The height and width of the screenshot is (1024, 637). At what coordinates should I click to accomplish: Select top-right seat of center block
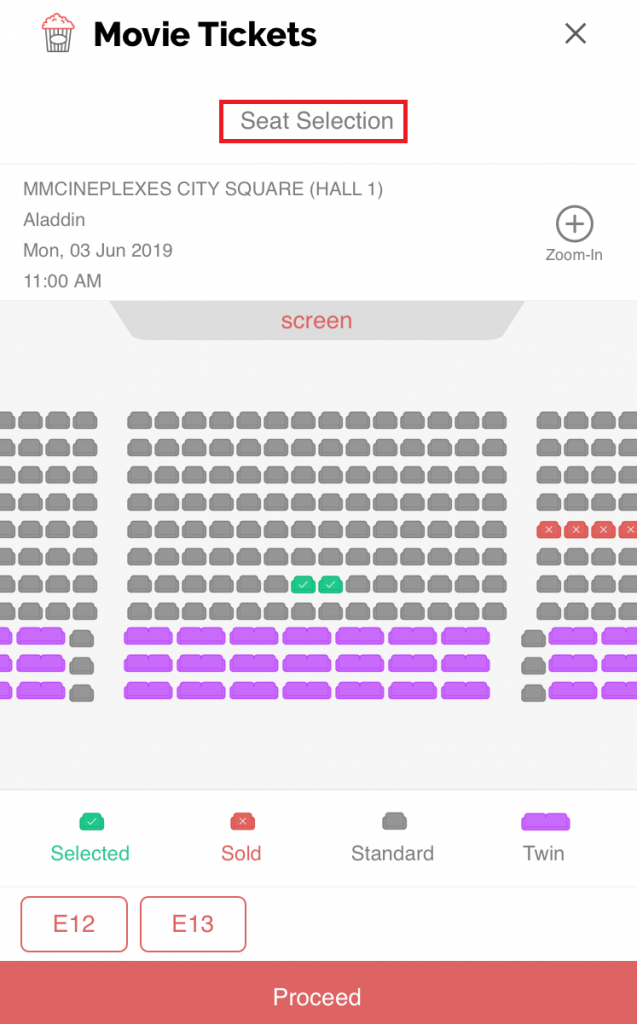(x=494, y=420)
